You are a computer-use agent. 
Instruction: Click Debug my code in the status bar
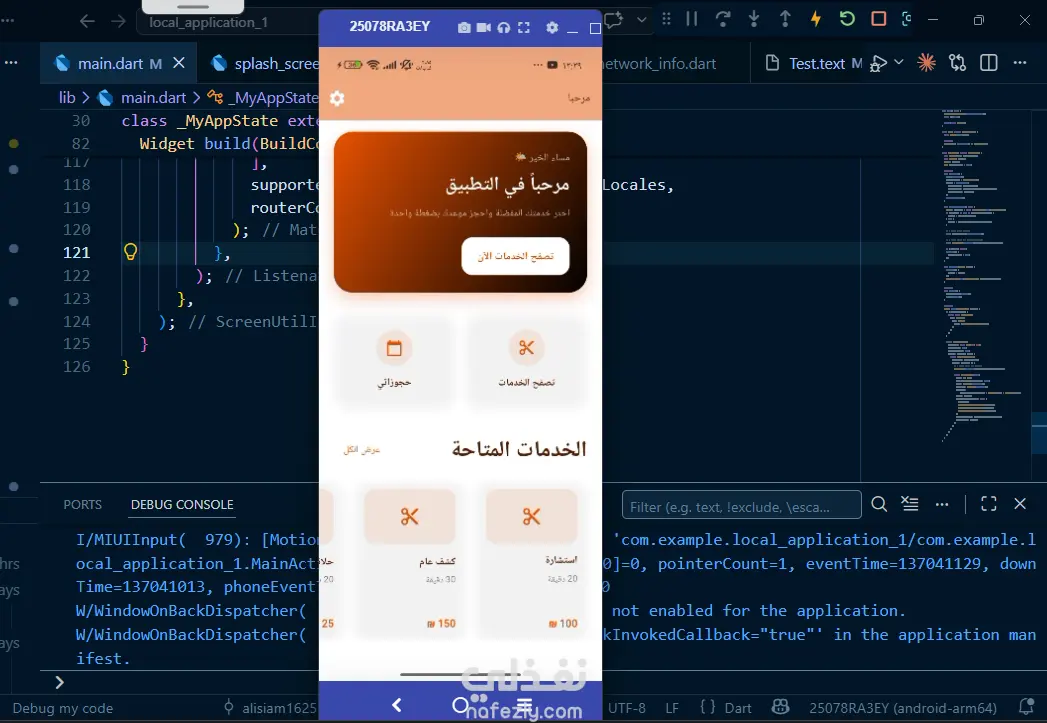click(x=62, y=708)
